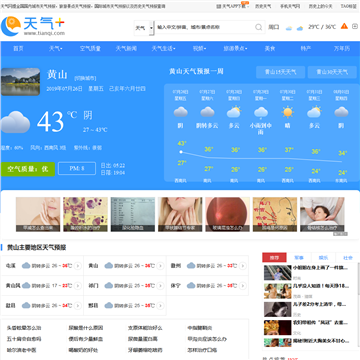This screenshot has width=360, height=360.
Task: Switch to the 娱乐 news tab
Action: [x=323, y=258]
